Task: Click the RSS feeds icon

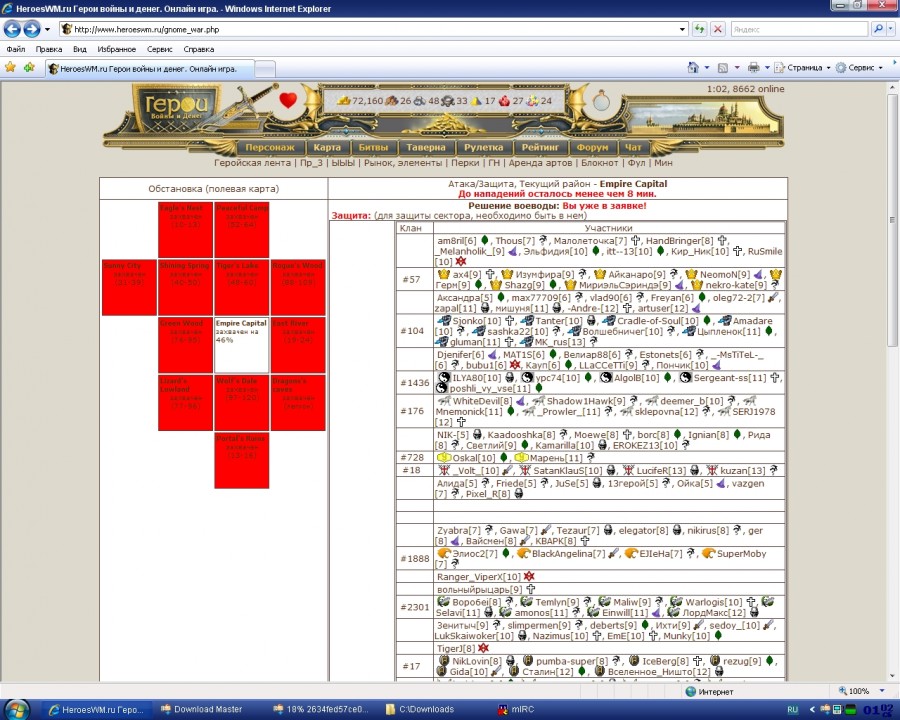Action: (x=722, y=68)
